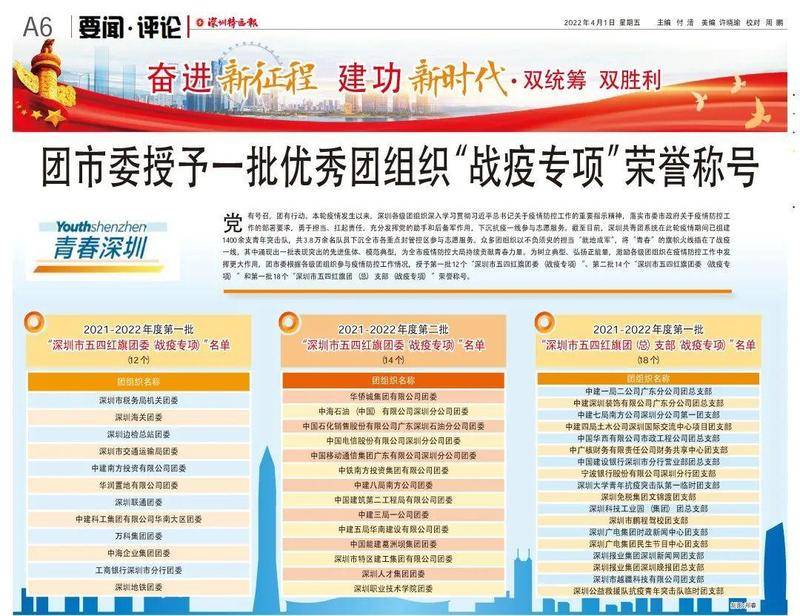Screen dimensions: 800x616
Task: Select the row "深圳公益救援队抗疫青年突击队临时团支部"
Action: tap(648, 591)
